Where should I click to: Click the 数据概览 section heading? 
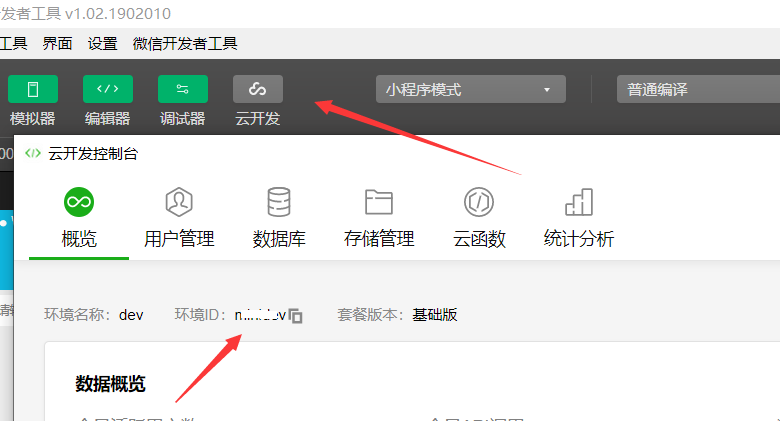click(x=110, y=384)
